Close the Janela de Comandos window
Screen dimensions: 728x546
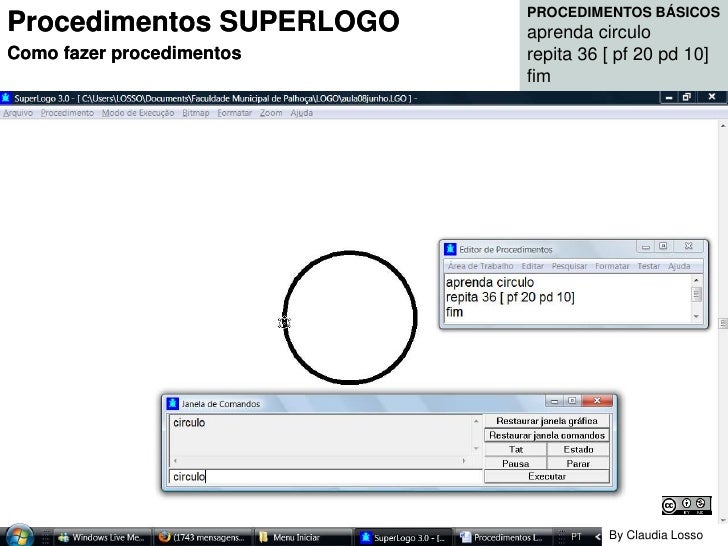pos(597,400)
